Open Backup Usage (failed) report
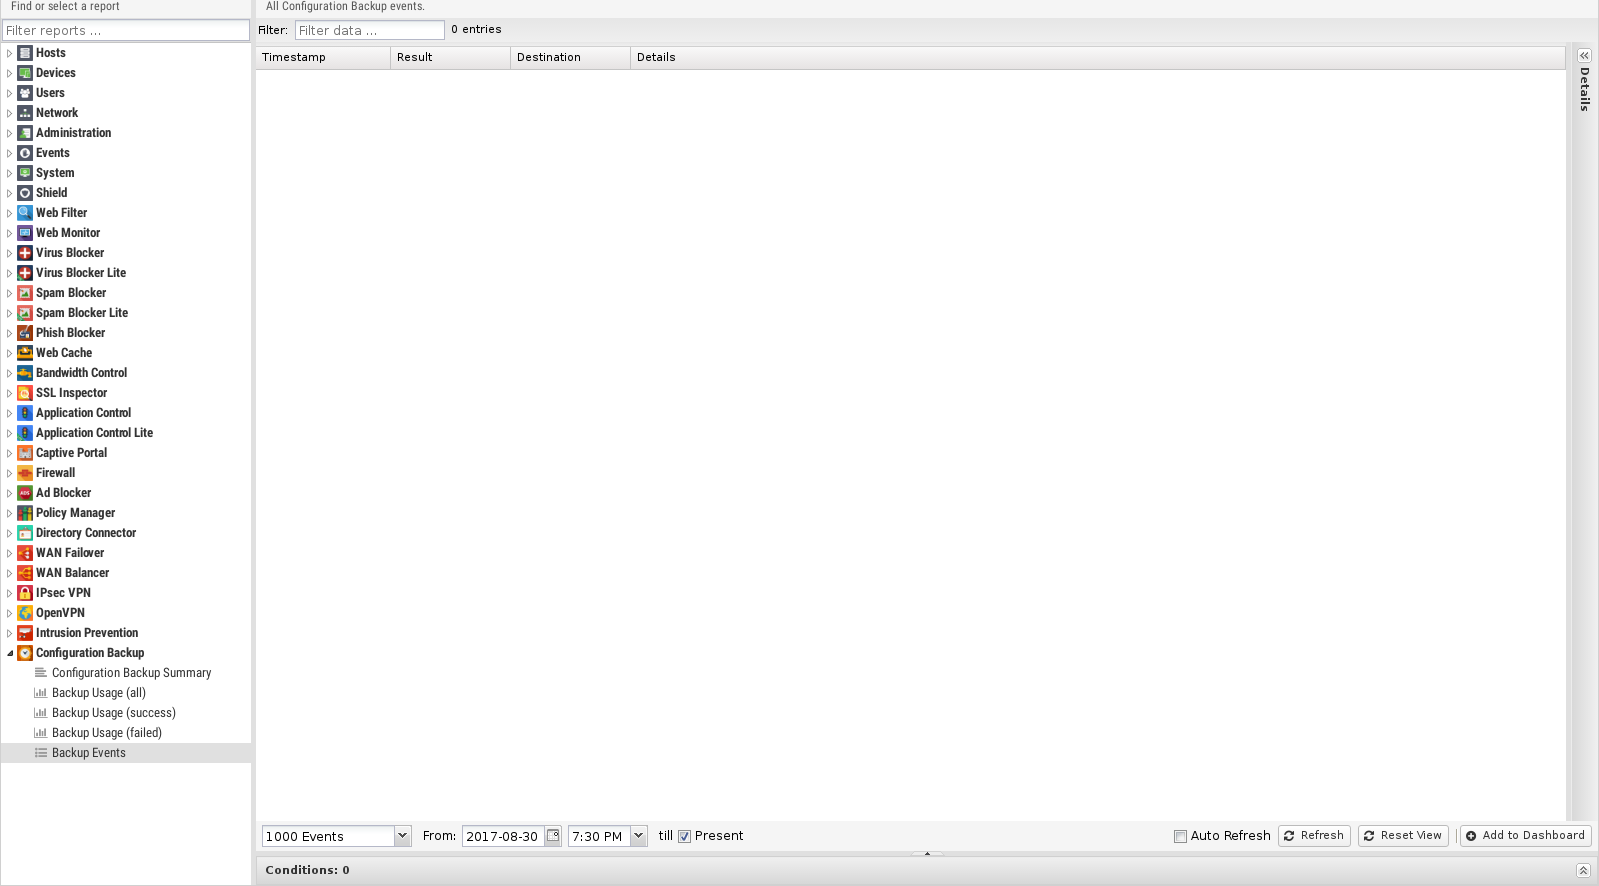 tap(107, 733)
